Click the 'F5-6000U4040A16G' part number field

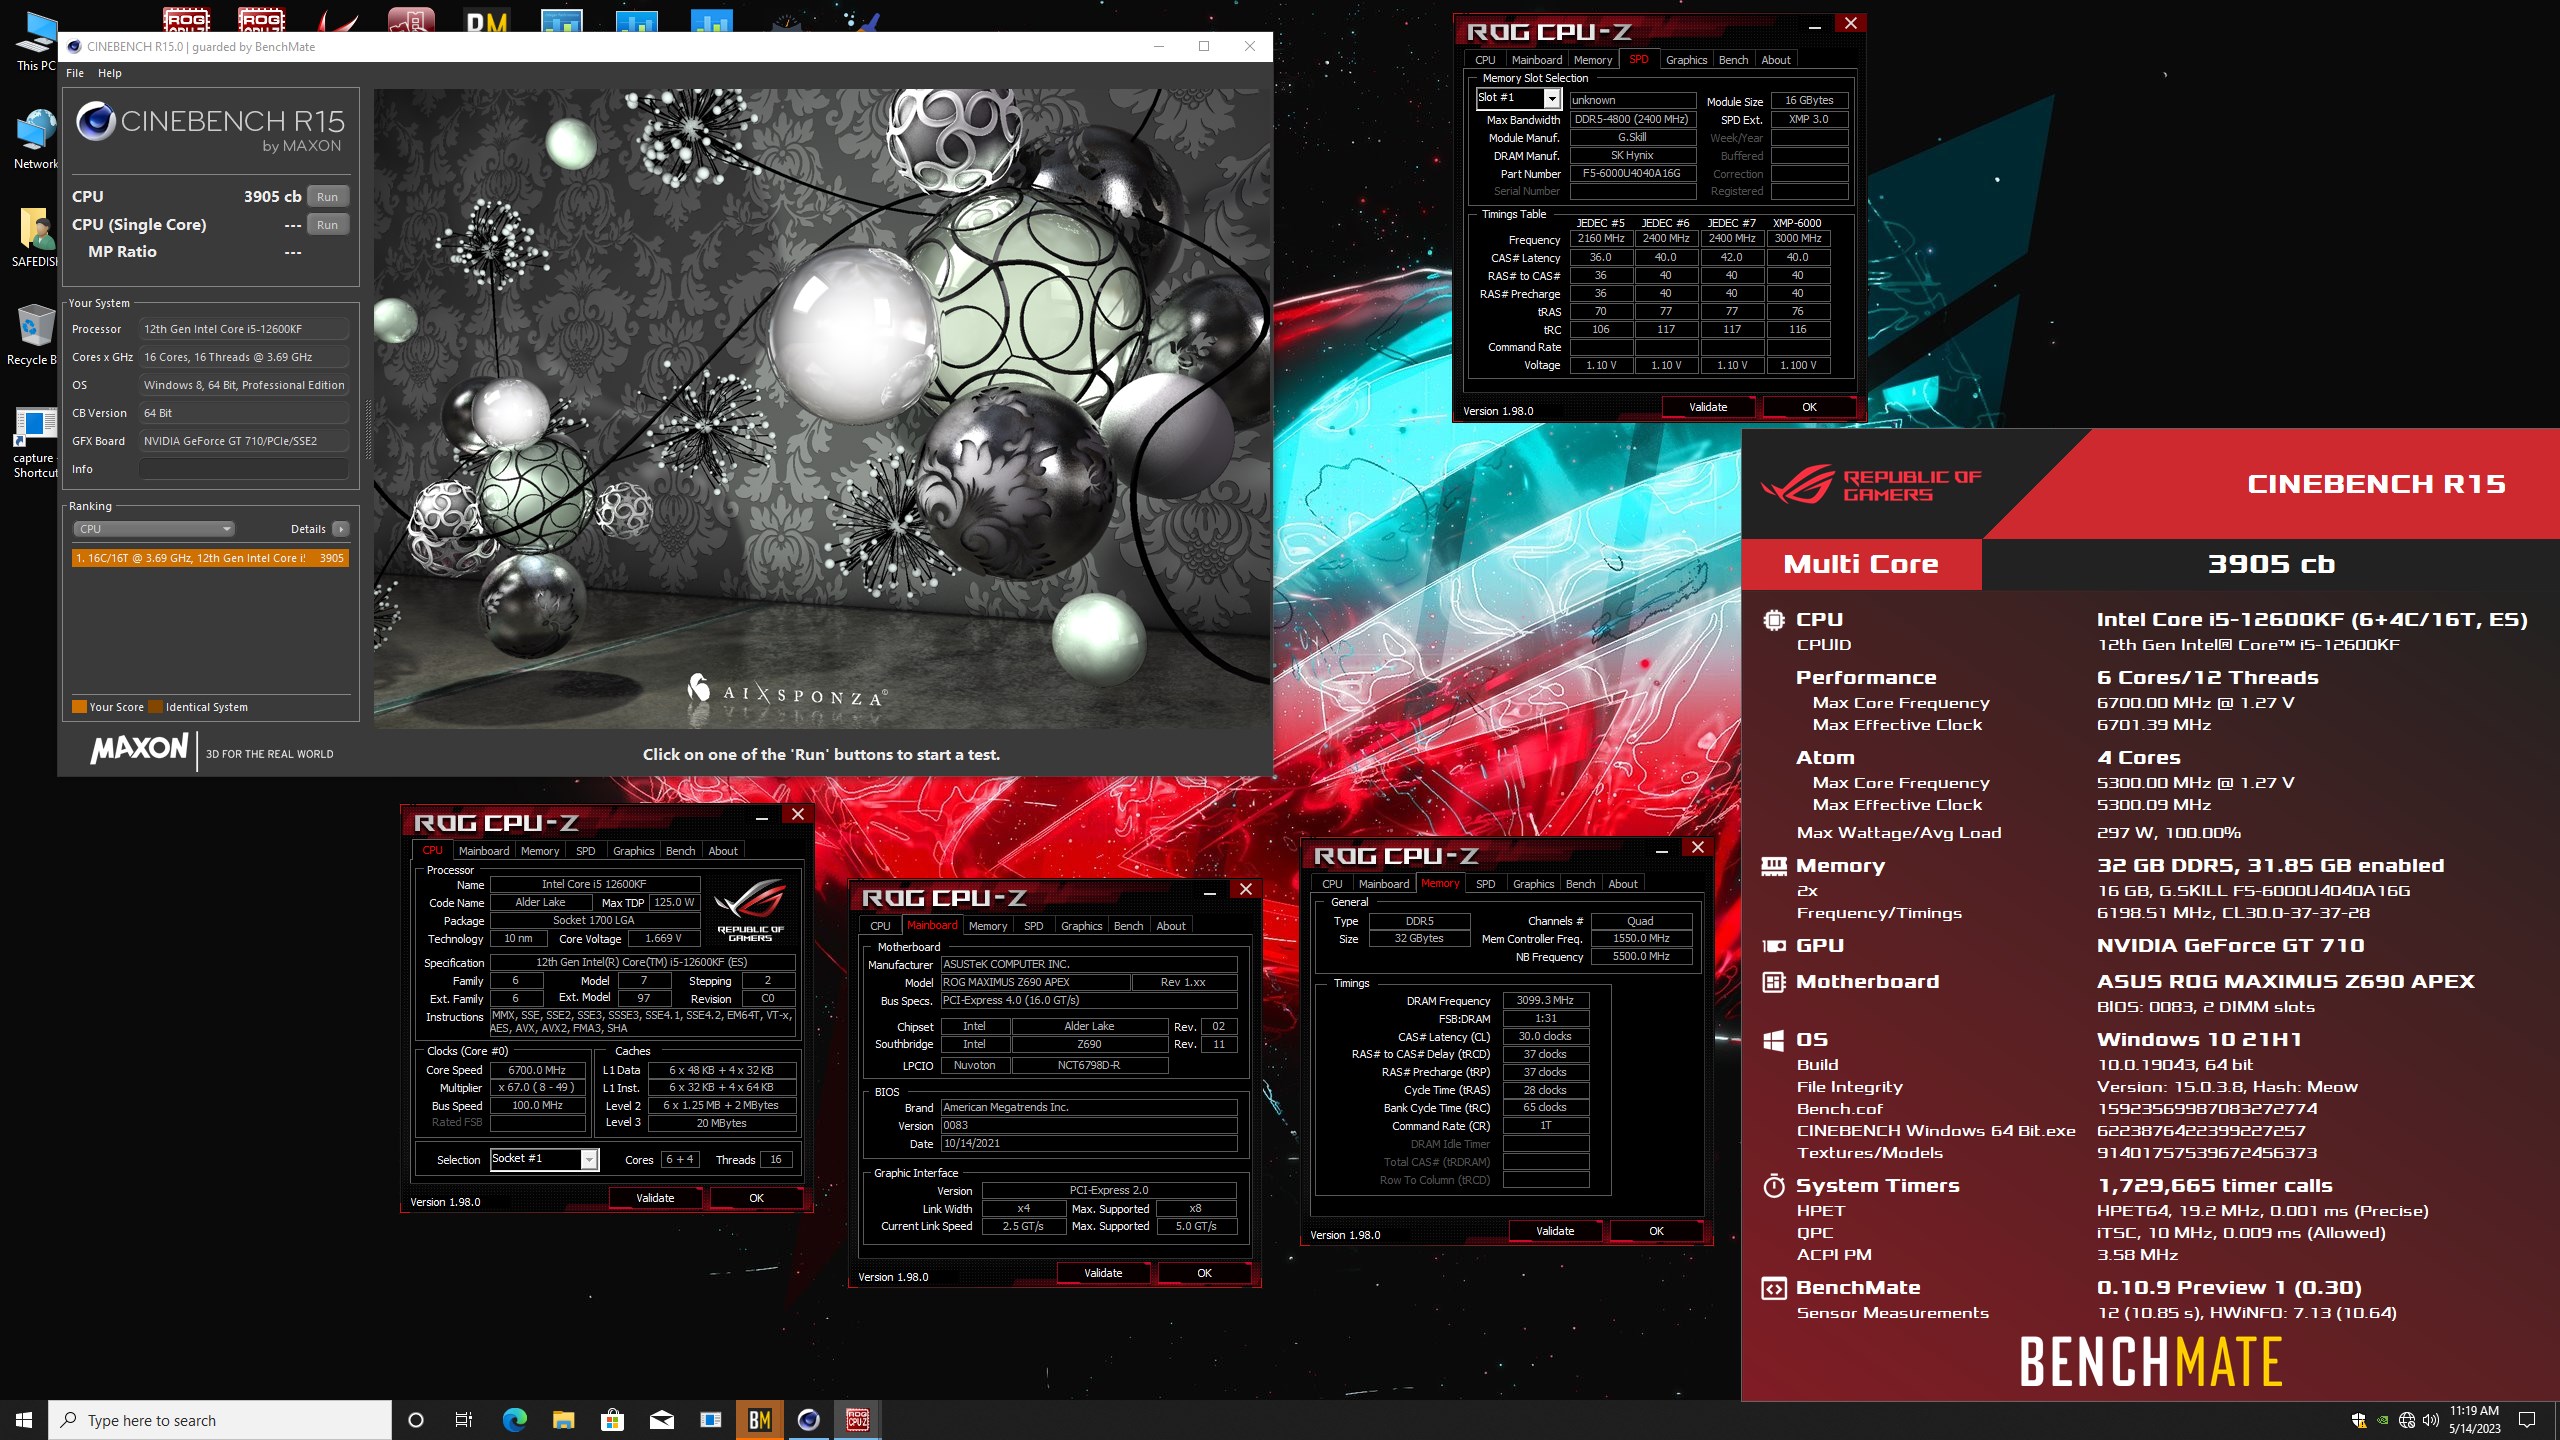tap(1632, 174)
